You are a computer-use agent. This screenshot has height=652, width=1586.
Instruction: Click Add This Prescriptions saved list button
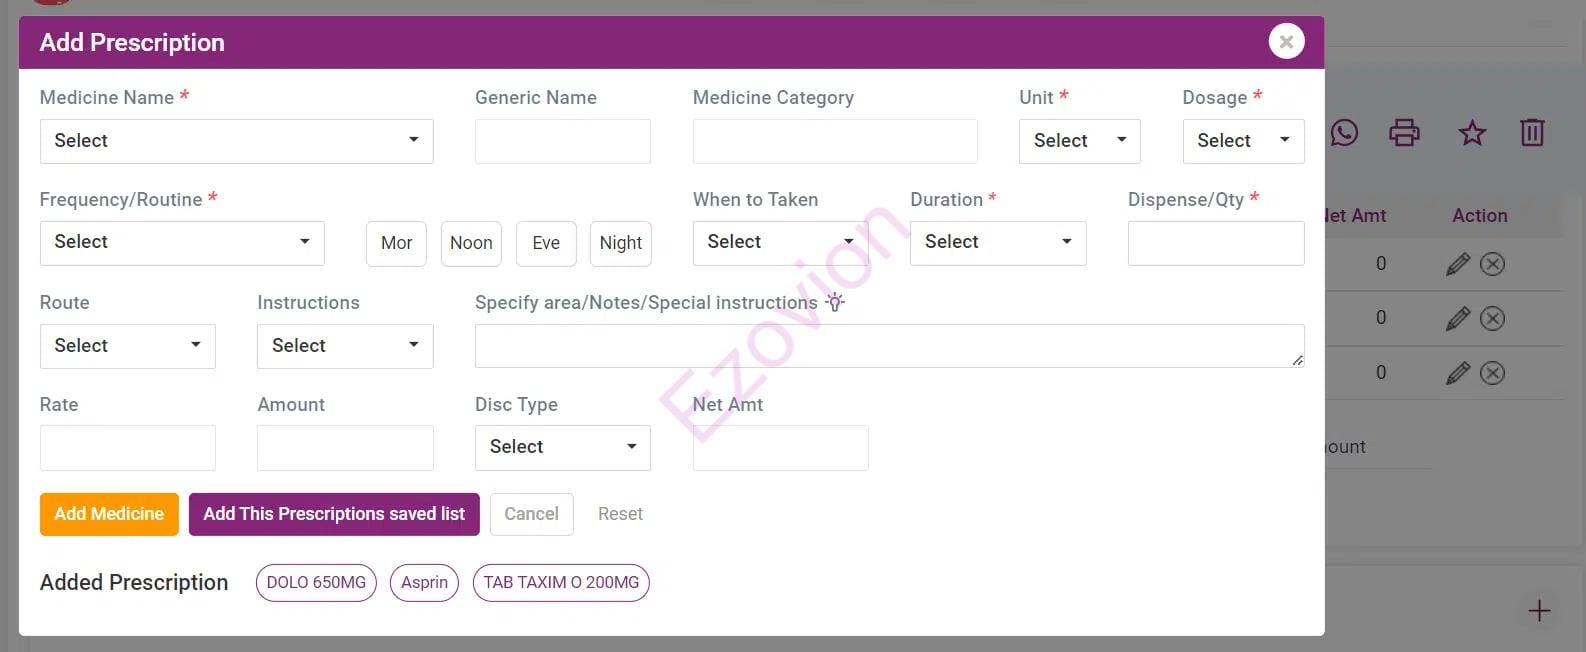(334, 514)
